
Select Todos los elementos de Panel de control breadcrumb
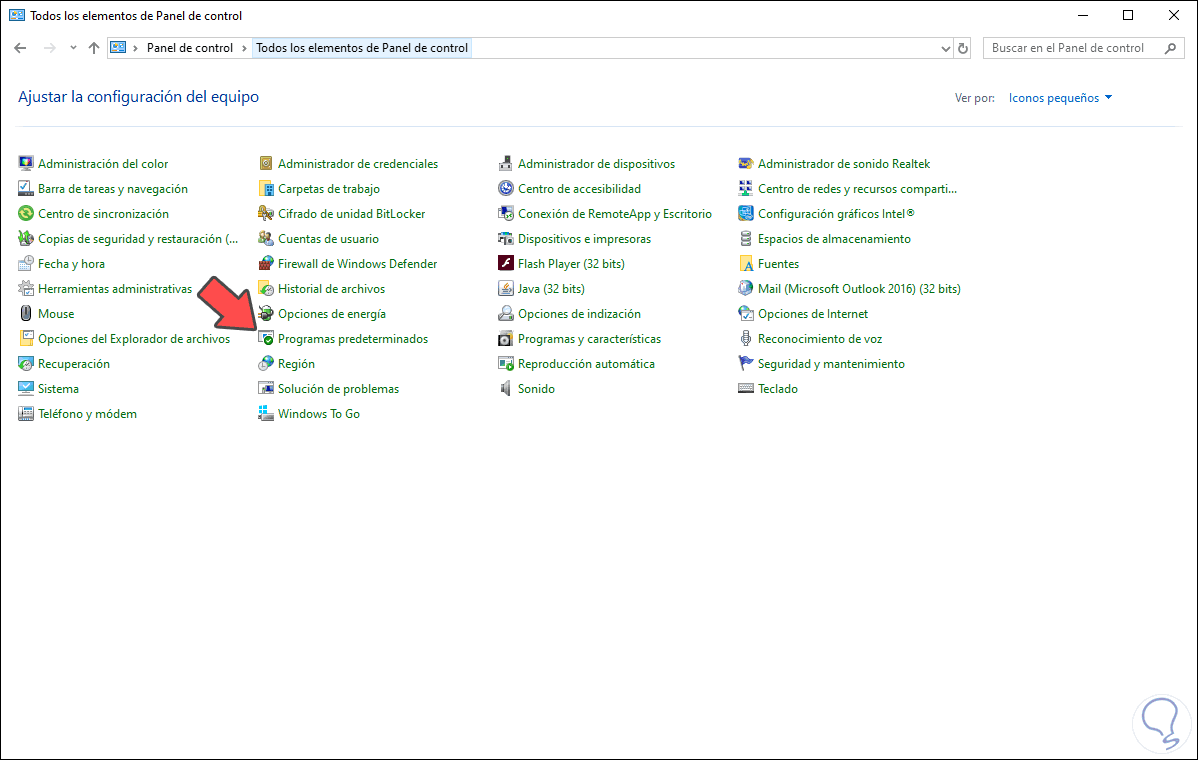pos(362,48)
